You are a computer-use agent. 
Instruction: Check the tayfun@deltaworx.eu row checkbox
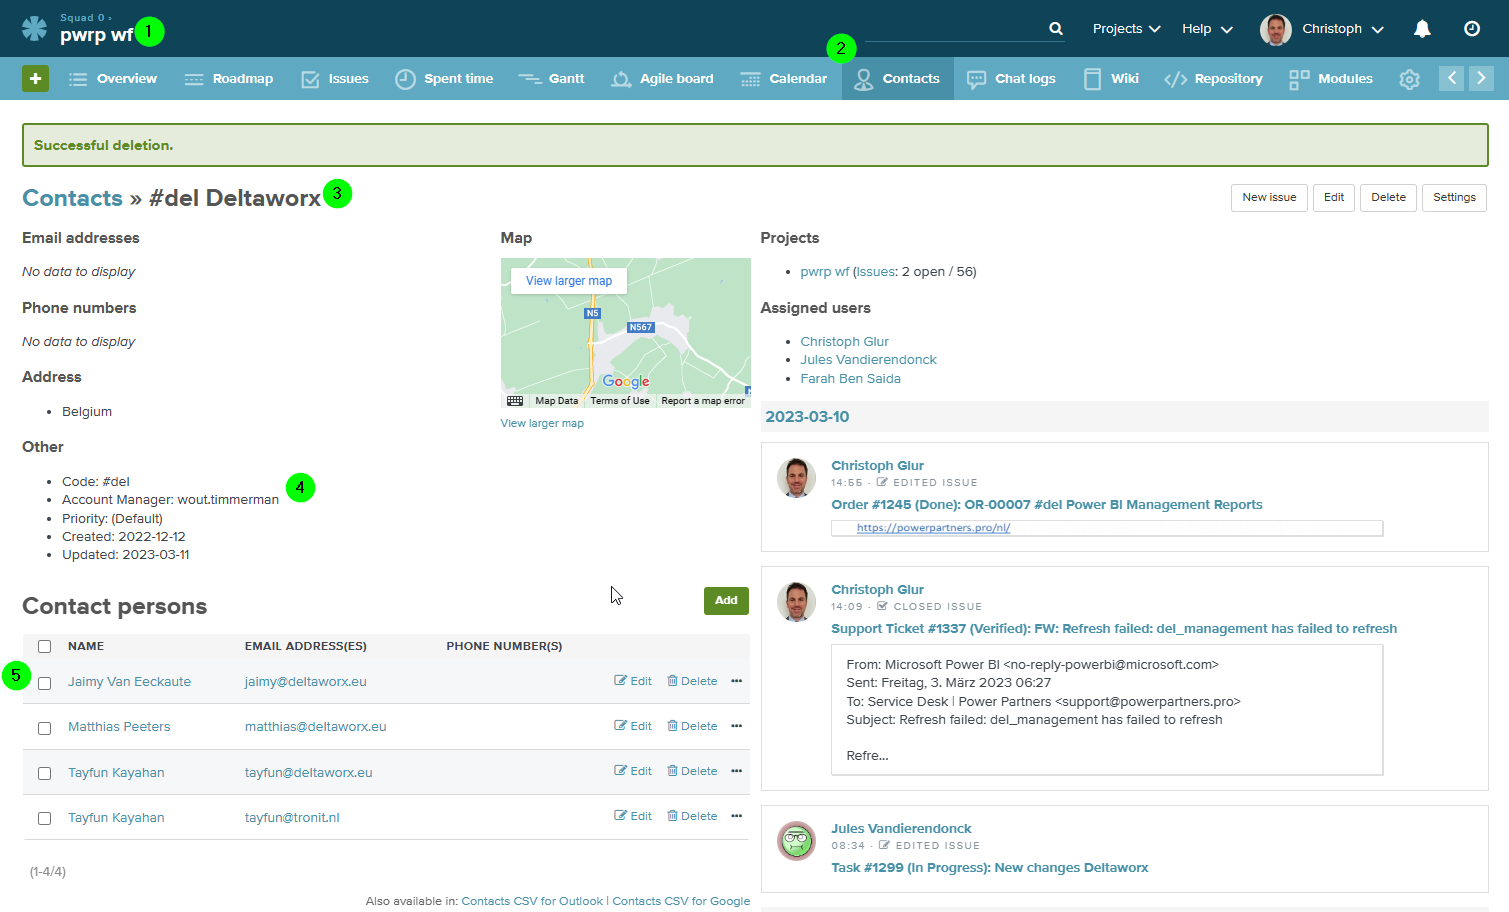(44, 773)
